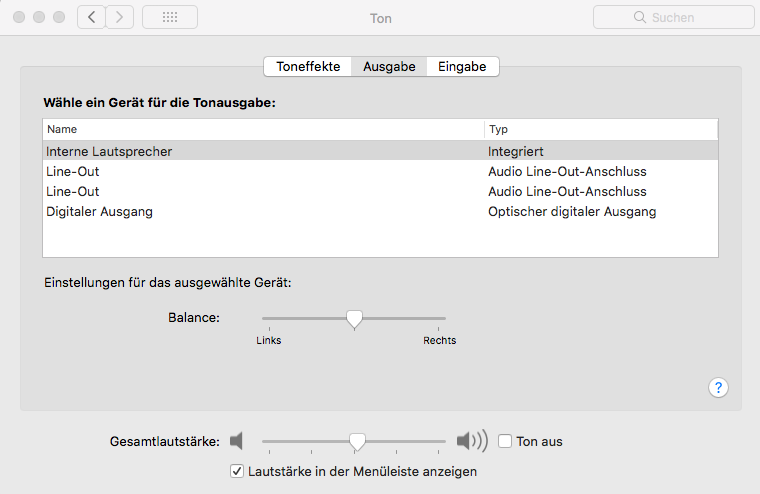Open the Eingabe tab

(x=462, y=67)
